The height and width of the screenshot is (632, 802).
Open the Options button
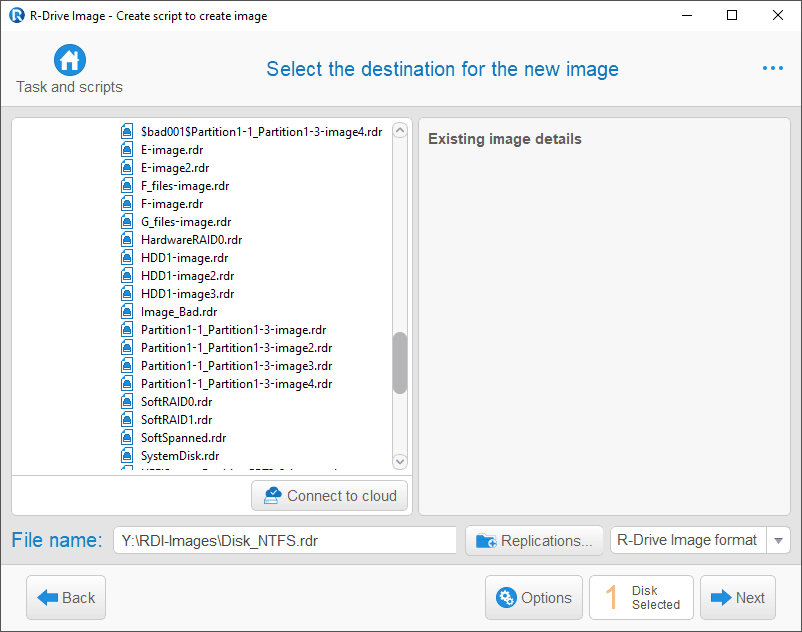(533, 597)
